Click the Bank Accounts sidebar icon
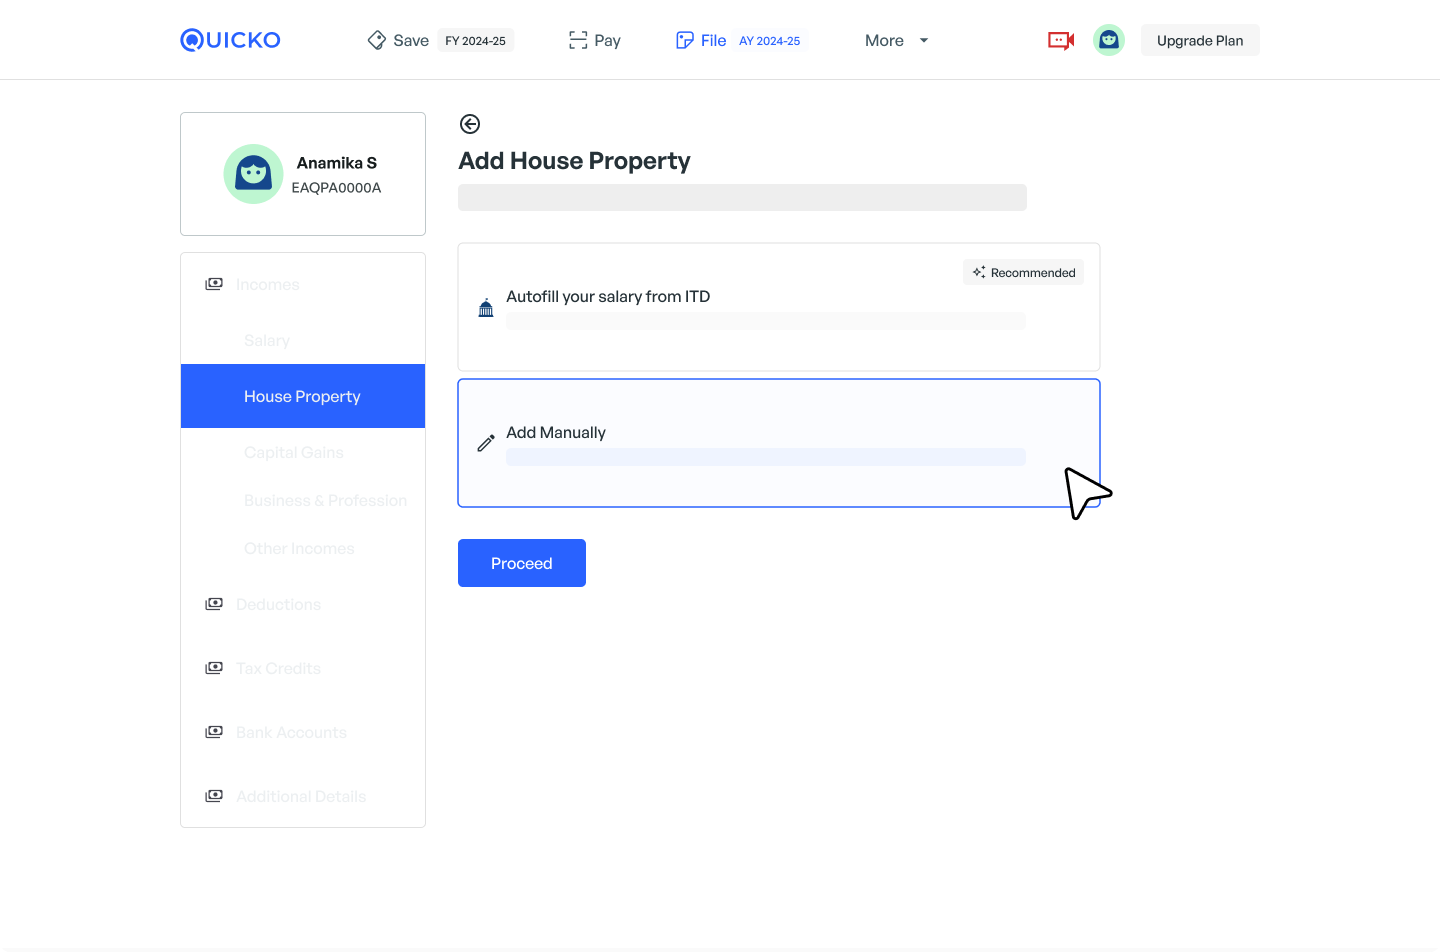This screenshot has height=952, width=1440. coord(214,732)
